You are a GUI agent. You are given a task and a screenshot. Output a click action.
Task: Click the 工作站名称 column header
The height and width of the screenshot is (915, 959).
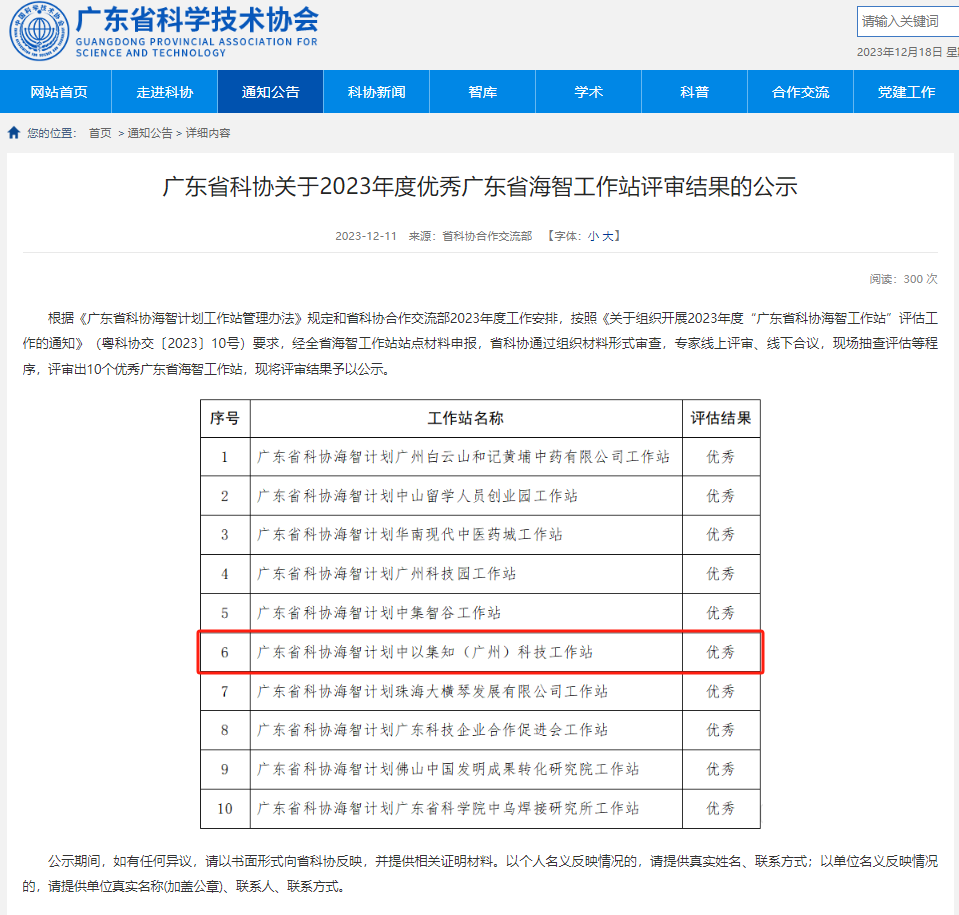click(x=465, y=418)
